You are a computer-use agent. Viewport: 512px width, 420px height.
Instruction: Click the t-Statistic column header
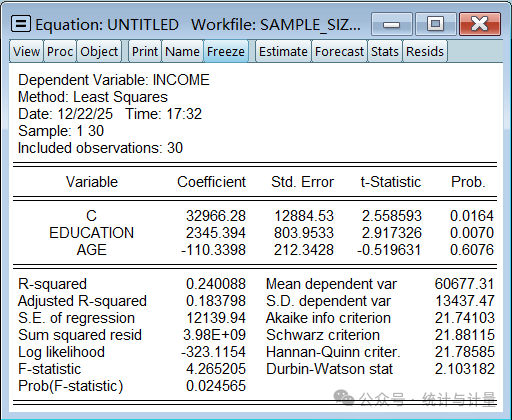click(x=391, y=182)
